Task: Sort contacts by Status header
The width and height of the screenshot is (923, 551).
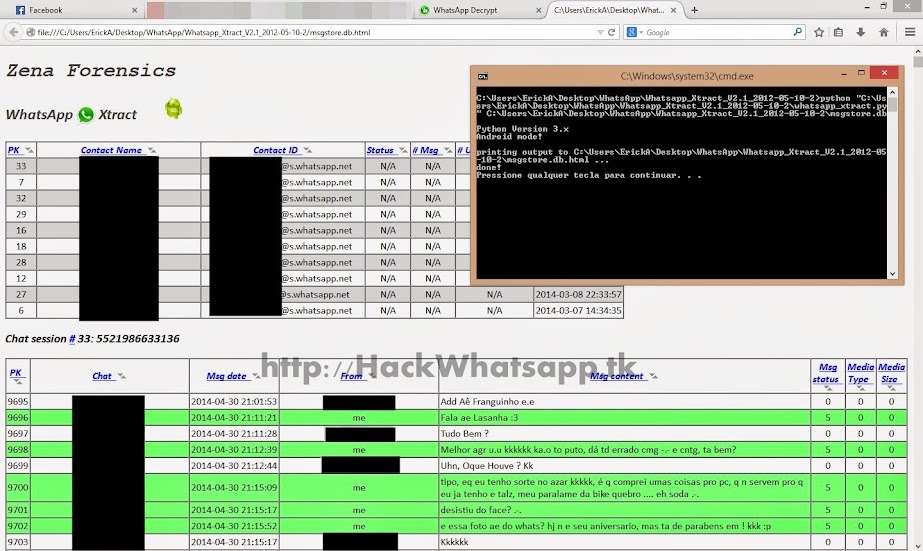Action: click(x=380, y=150)
